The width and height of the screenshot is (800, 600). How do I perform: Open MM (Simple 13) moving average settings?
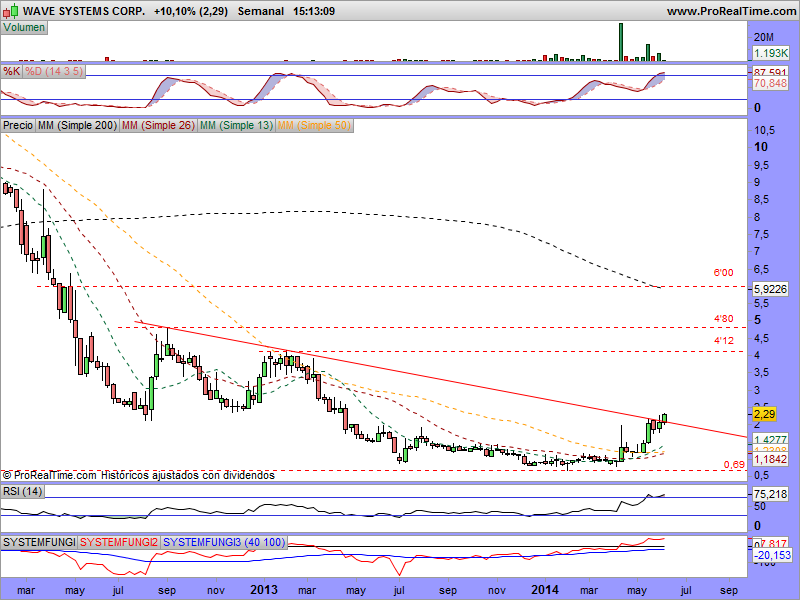236,125
